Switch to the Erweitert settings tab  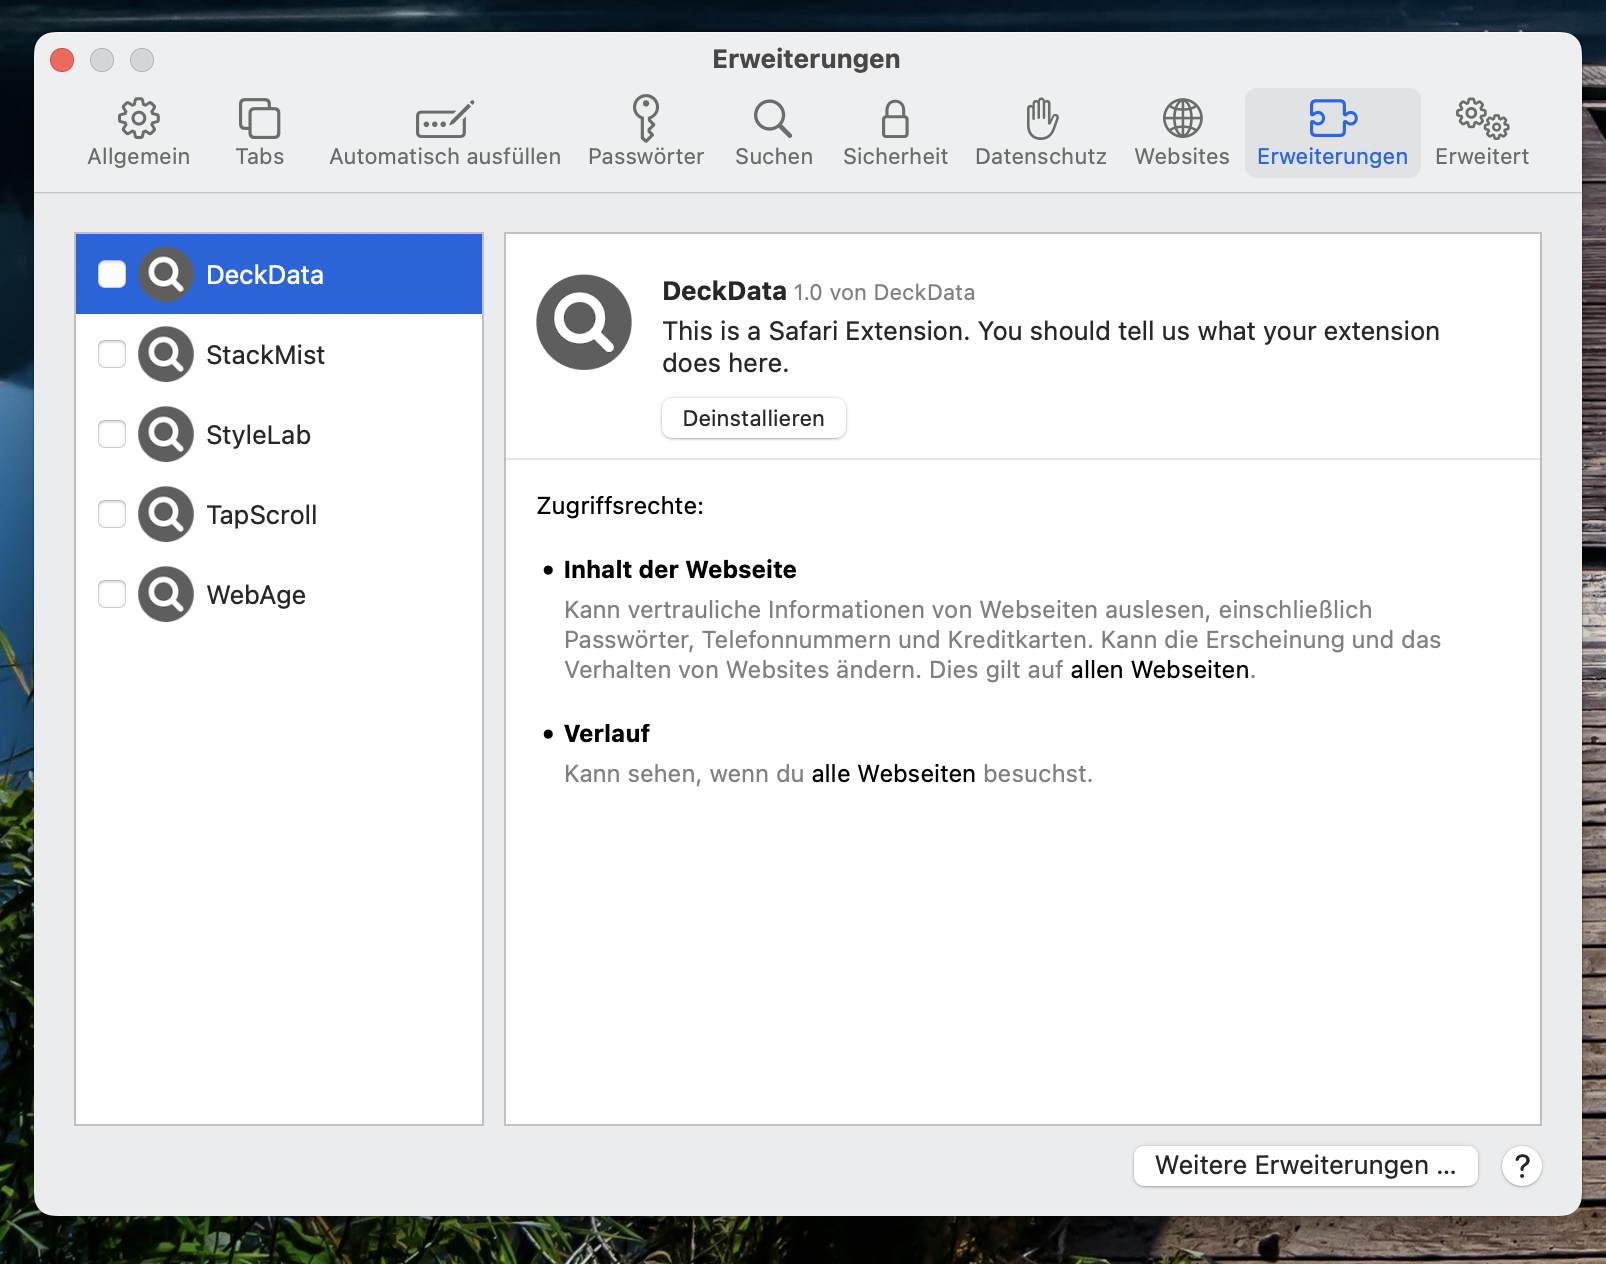point(1481,132)
